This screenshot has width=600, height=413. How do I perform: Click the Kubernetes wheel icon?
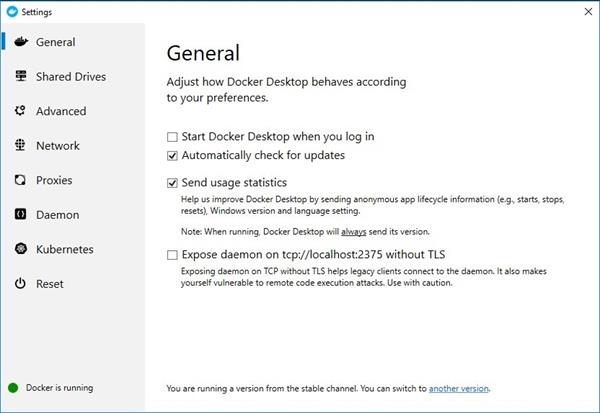pyautogui.click(x=20, y=249)
